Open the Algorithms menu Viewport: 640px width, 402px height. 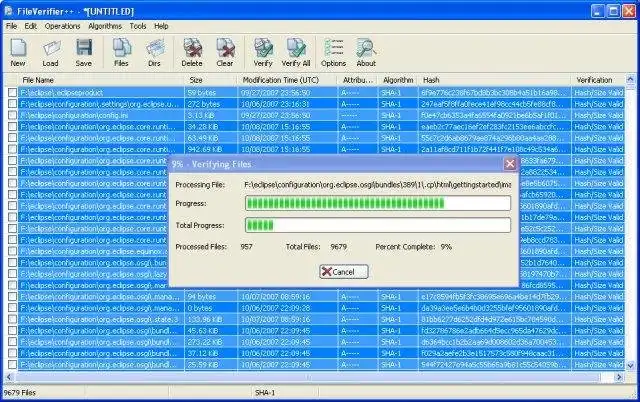pos(105,26)
